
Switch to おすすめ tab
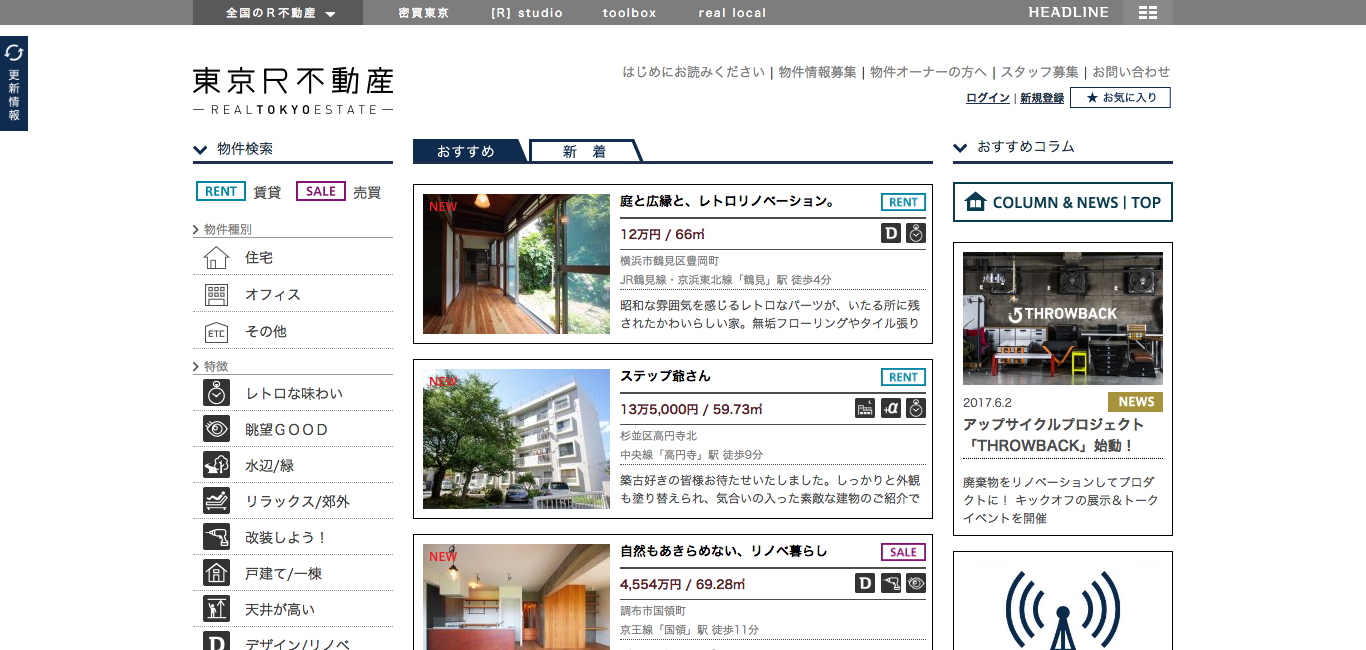click(x=467, y=151)
